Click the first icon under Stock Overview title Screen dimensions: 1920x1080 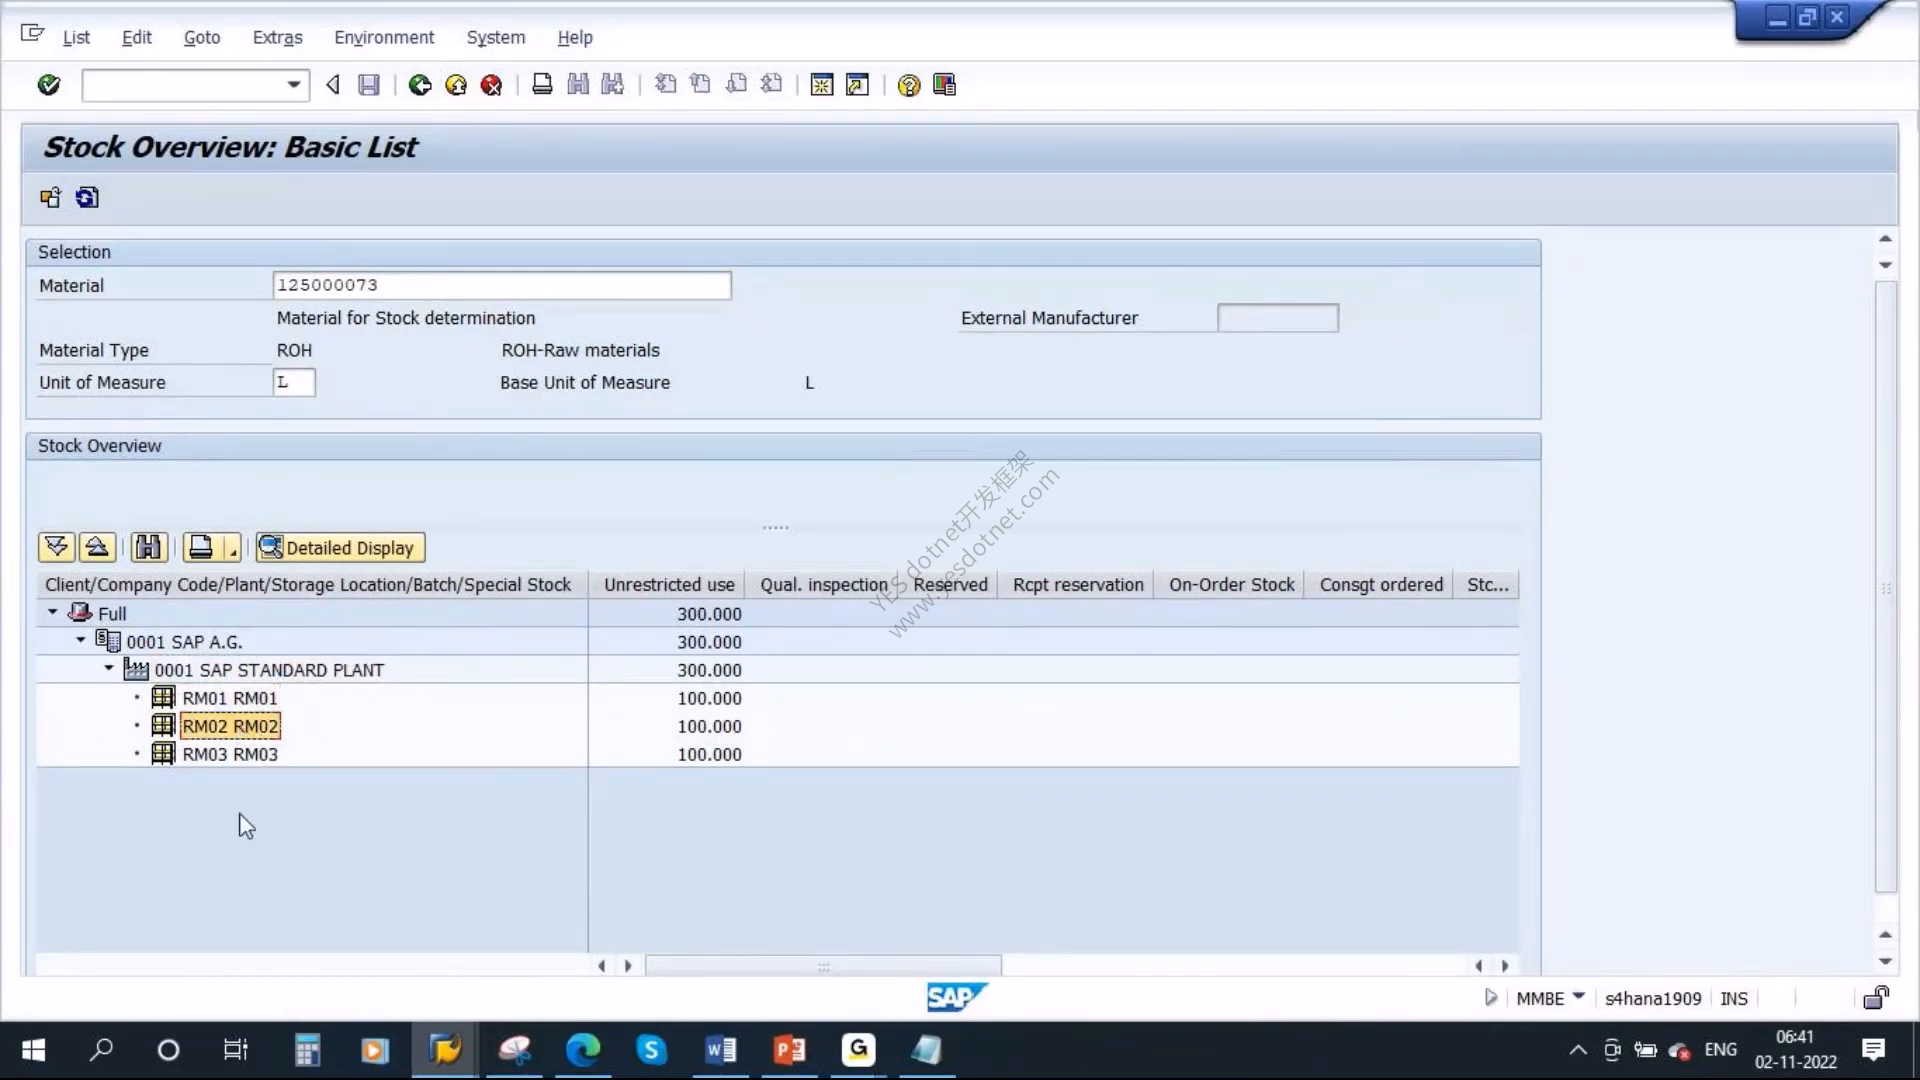coord(50,198)
